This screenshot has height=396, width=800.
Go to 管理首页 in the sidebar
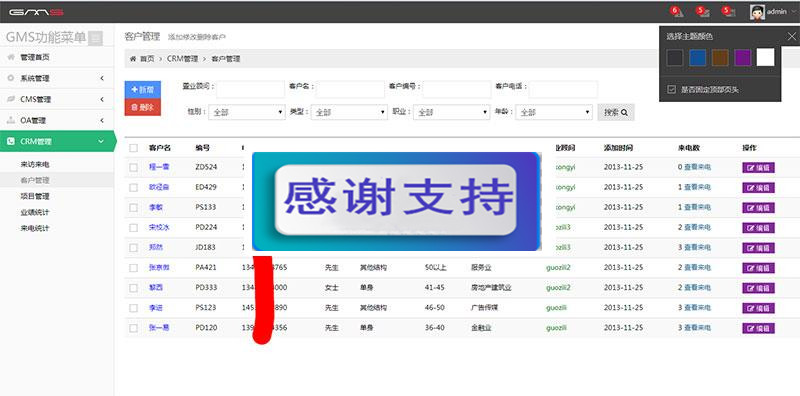point(57,57)
